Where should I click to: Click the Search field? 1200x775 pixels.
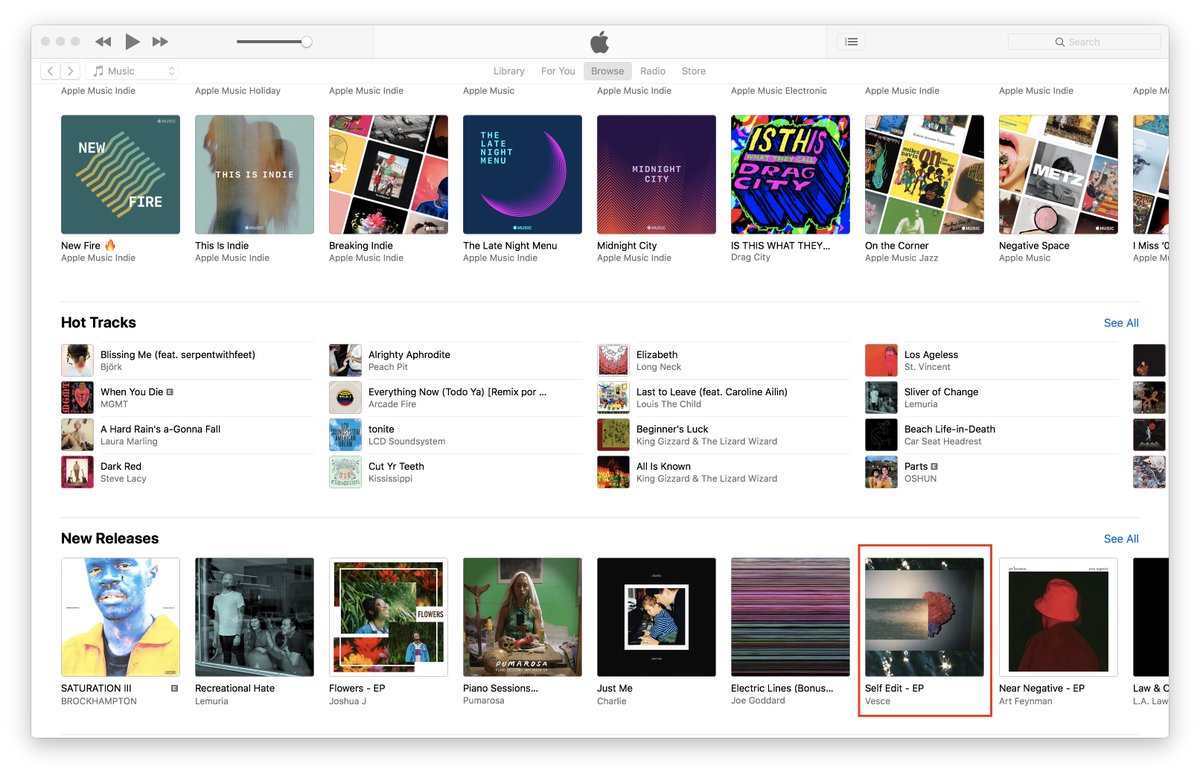pos(1085,42)
